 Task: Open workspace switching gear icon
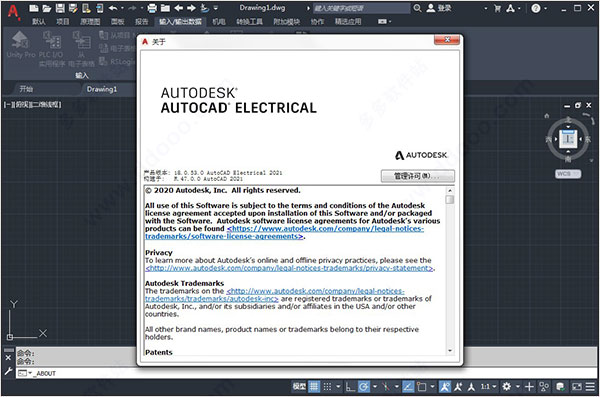pos(507,387)
